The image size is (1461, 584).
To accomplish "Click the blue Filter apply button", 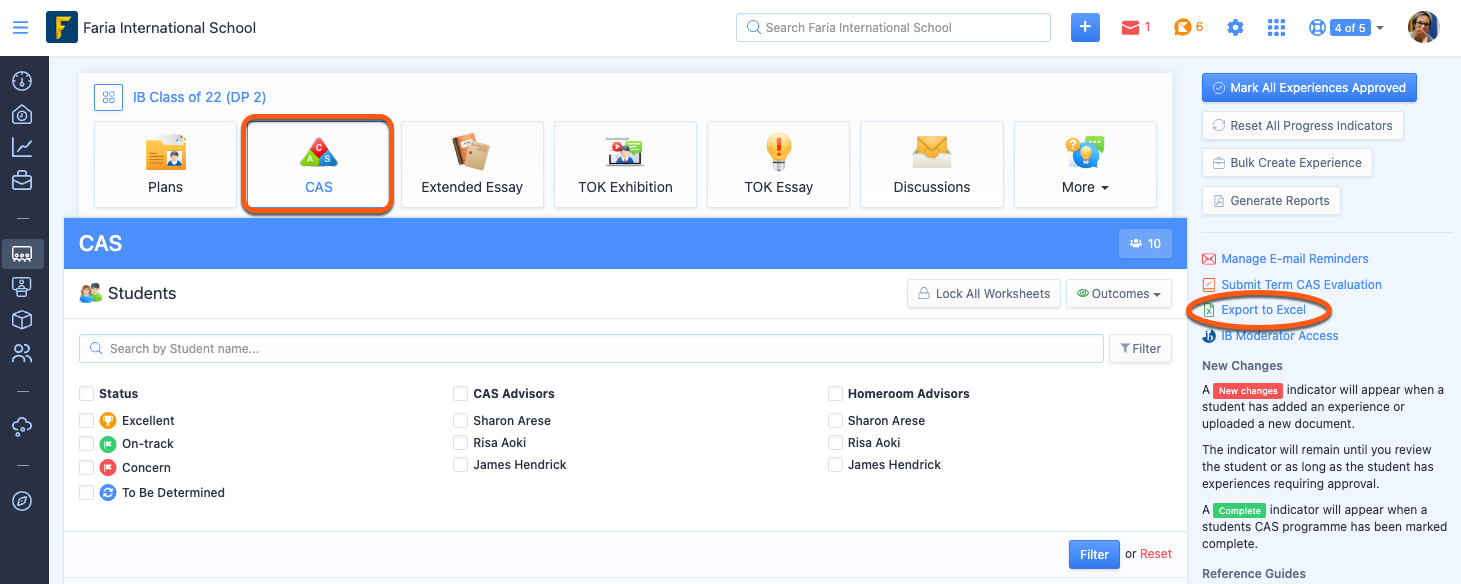I will tap(1094, 555).
